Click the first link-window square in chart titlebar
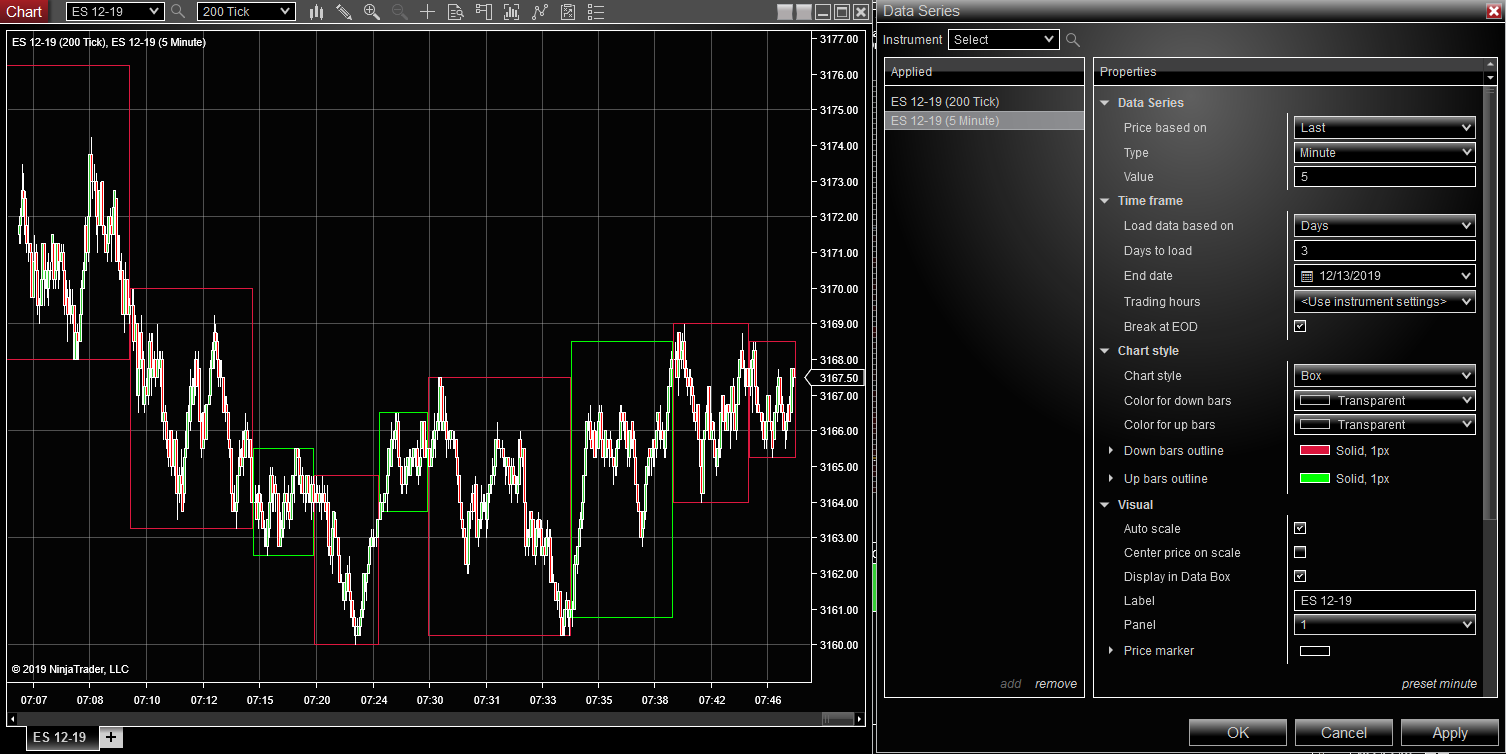The image size is (1506, 754). (785, 12)
